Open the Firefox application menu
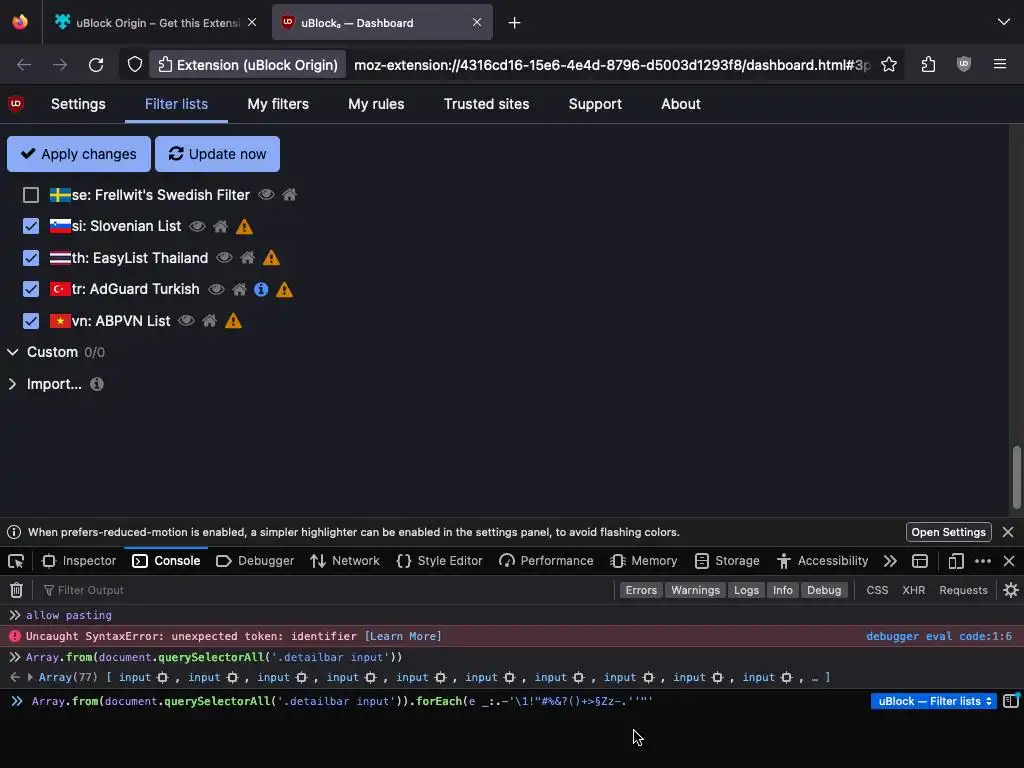 click(1000, 64)
